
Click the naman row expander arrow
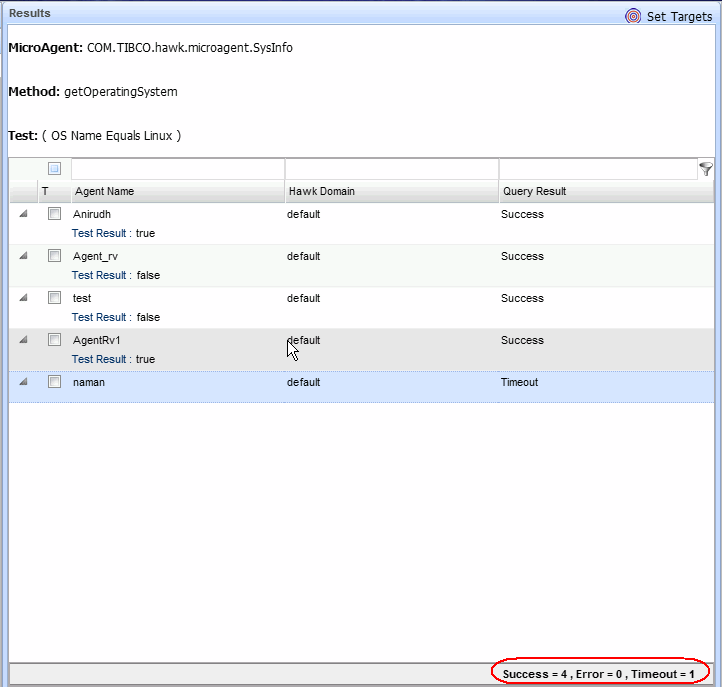23,382
